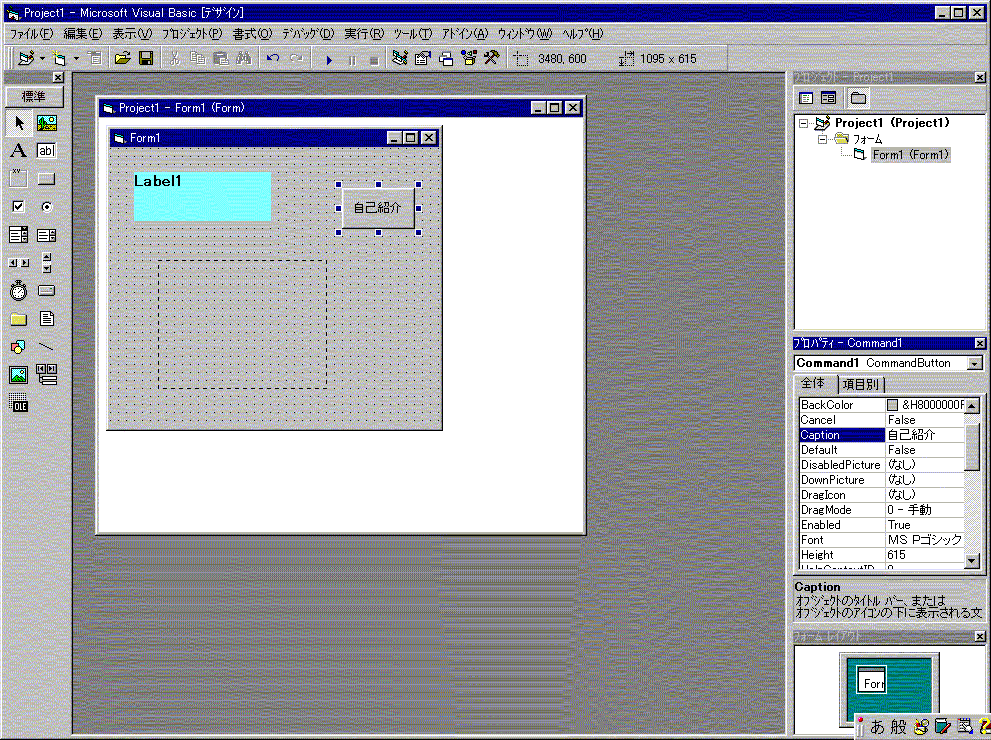Screen dimensions: 991x740
Task: Select the OptionButton tool in the toolbox
Action: point(46,207)
